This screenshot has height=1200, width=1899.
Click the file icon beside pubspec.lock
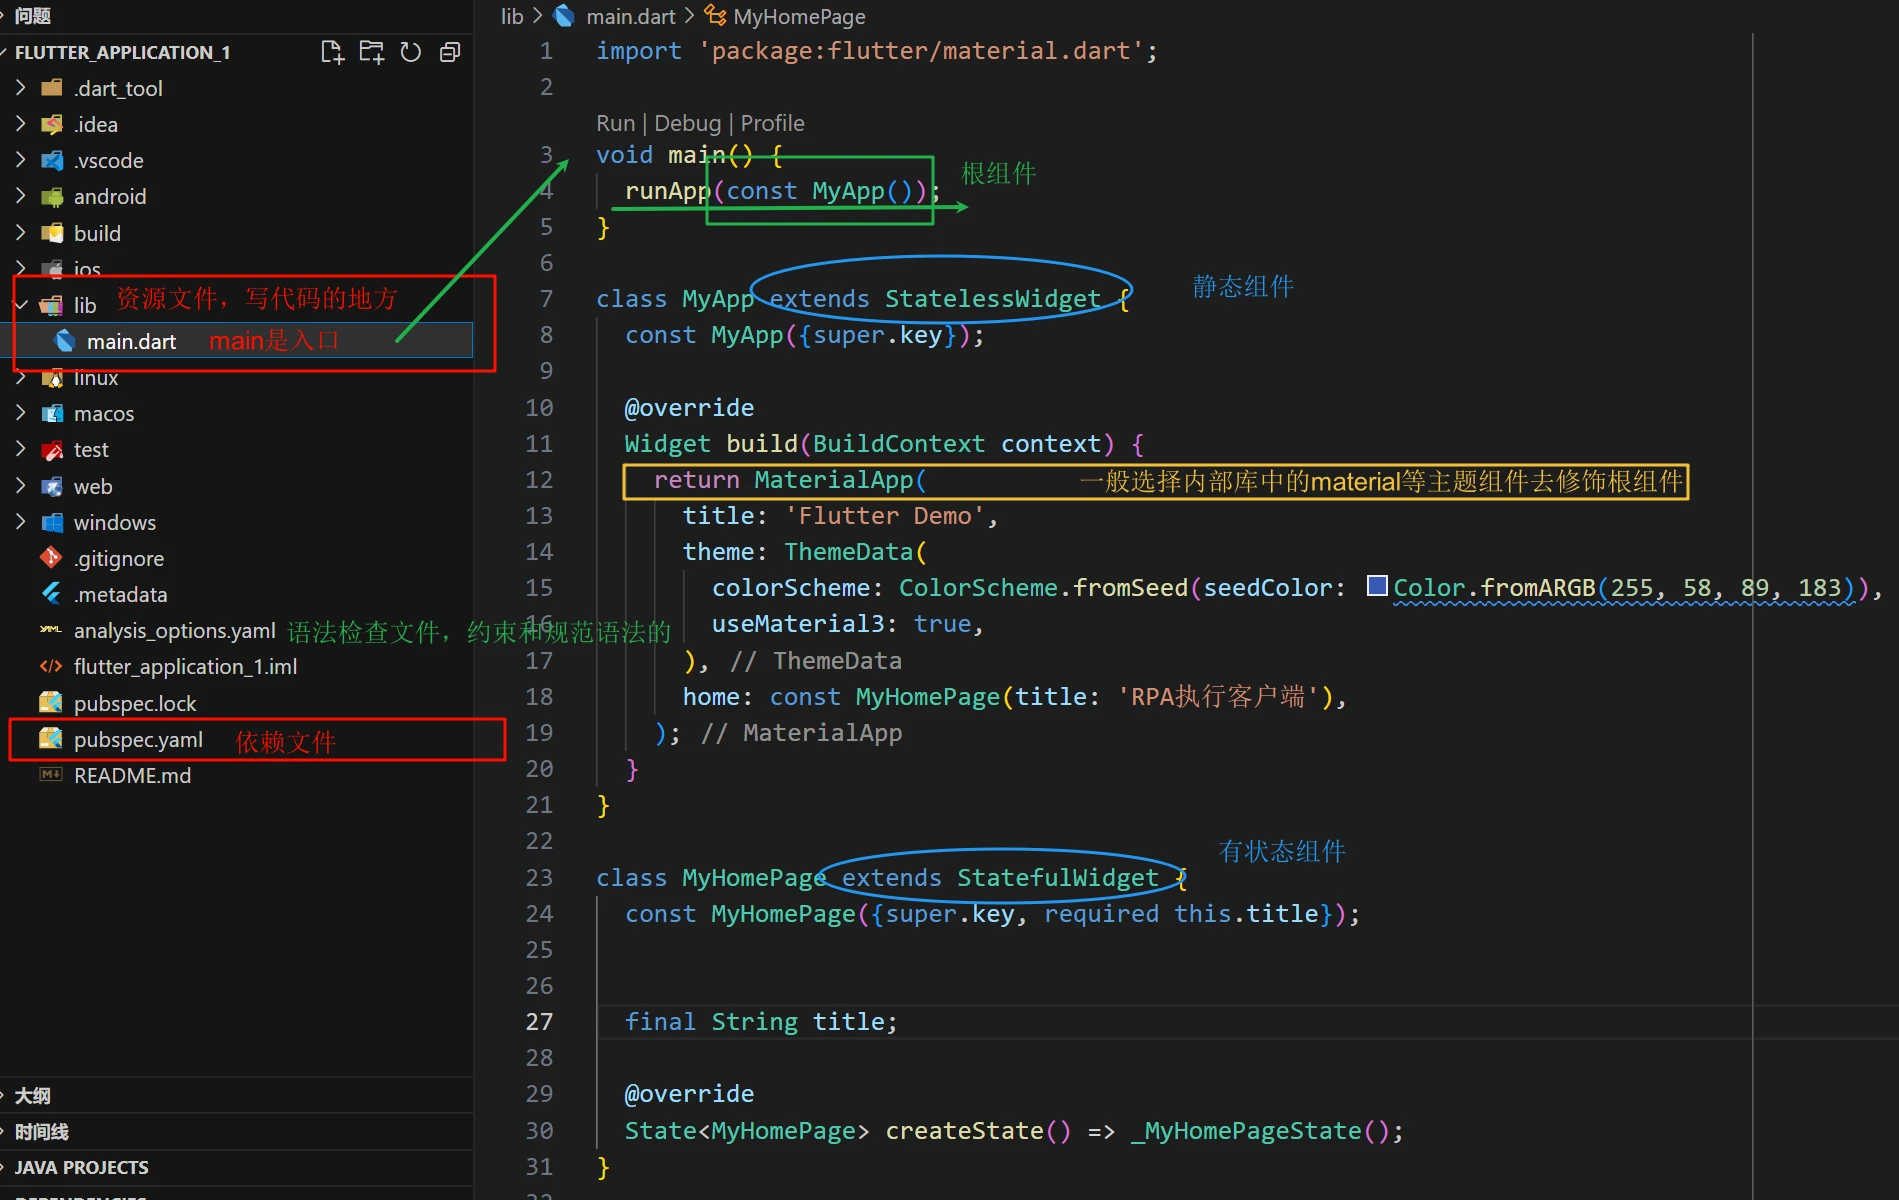[51, 702]
